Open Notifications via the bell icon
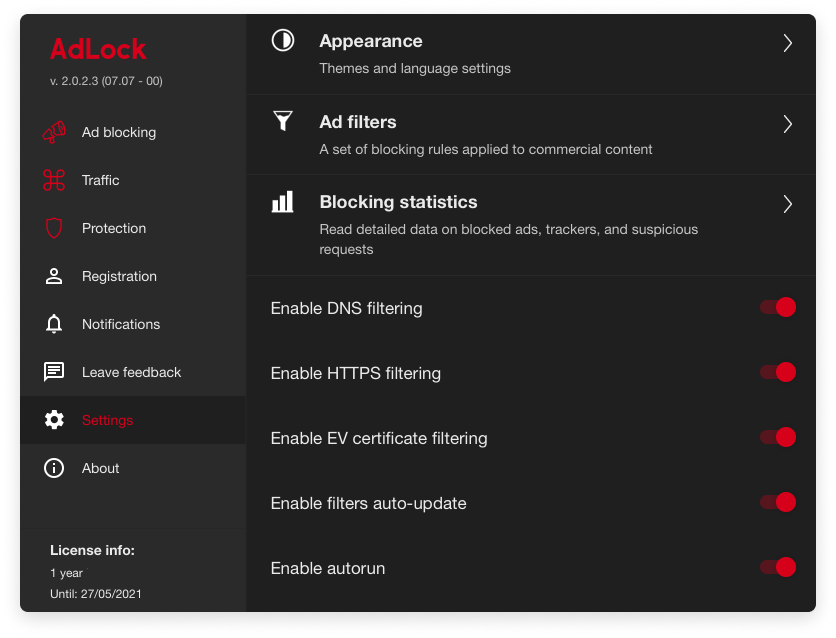 [54, 324]
